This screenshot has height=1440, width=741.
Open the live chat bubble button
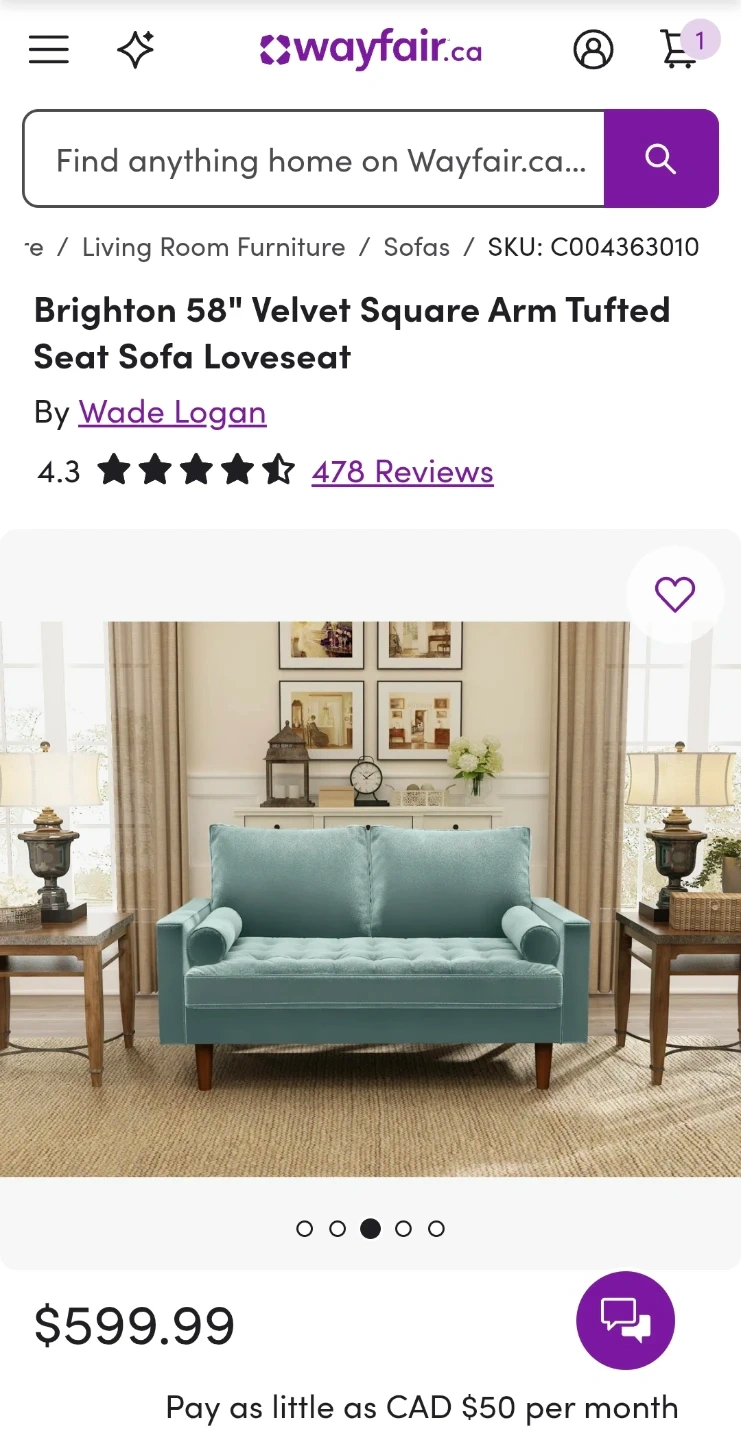tap(626, 1320)
